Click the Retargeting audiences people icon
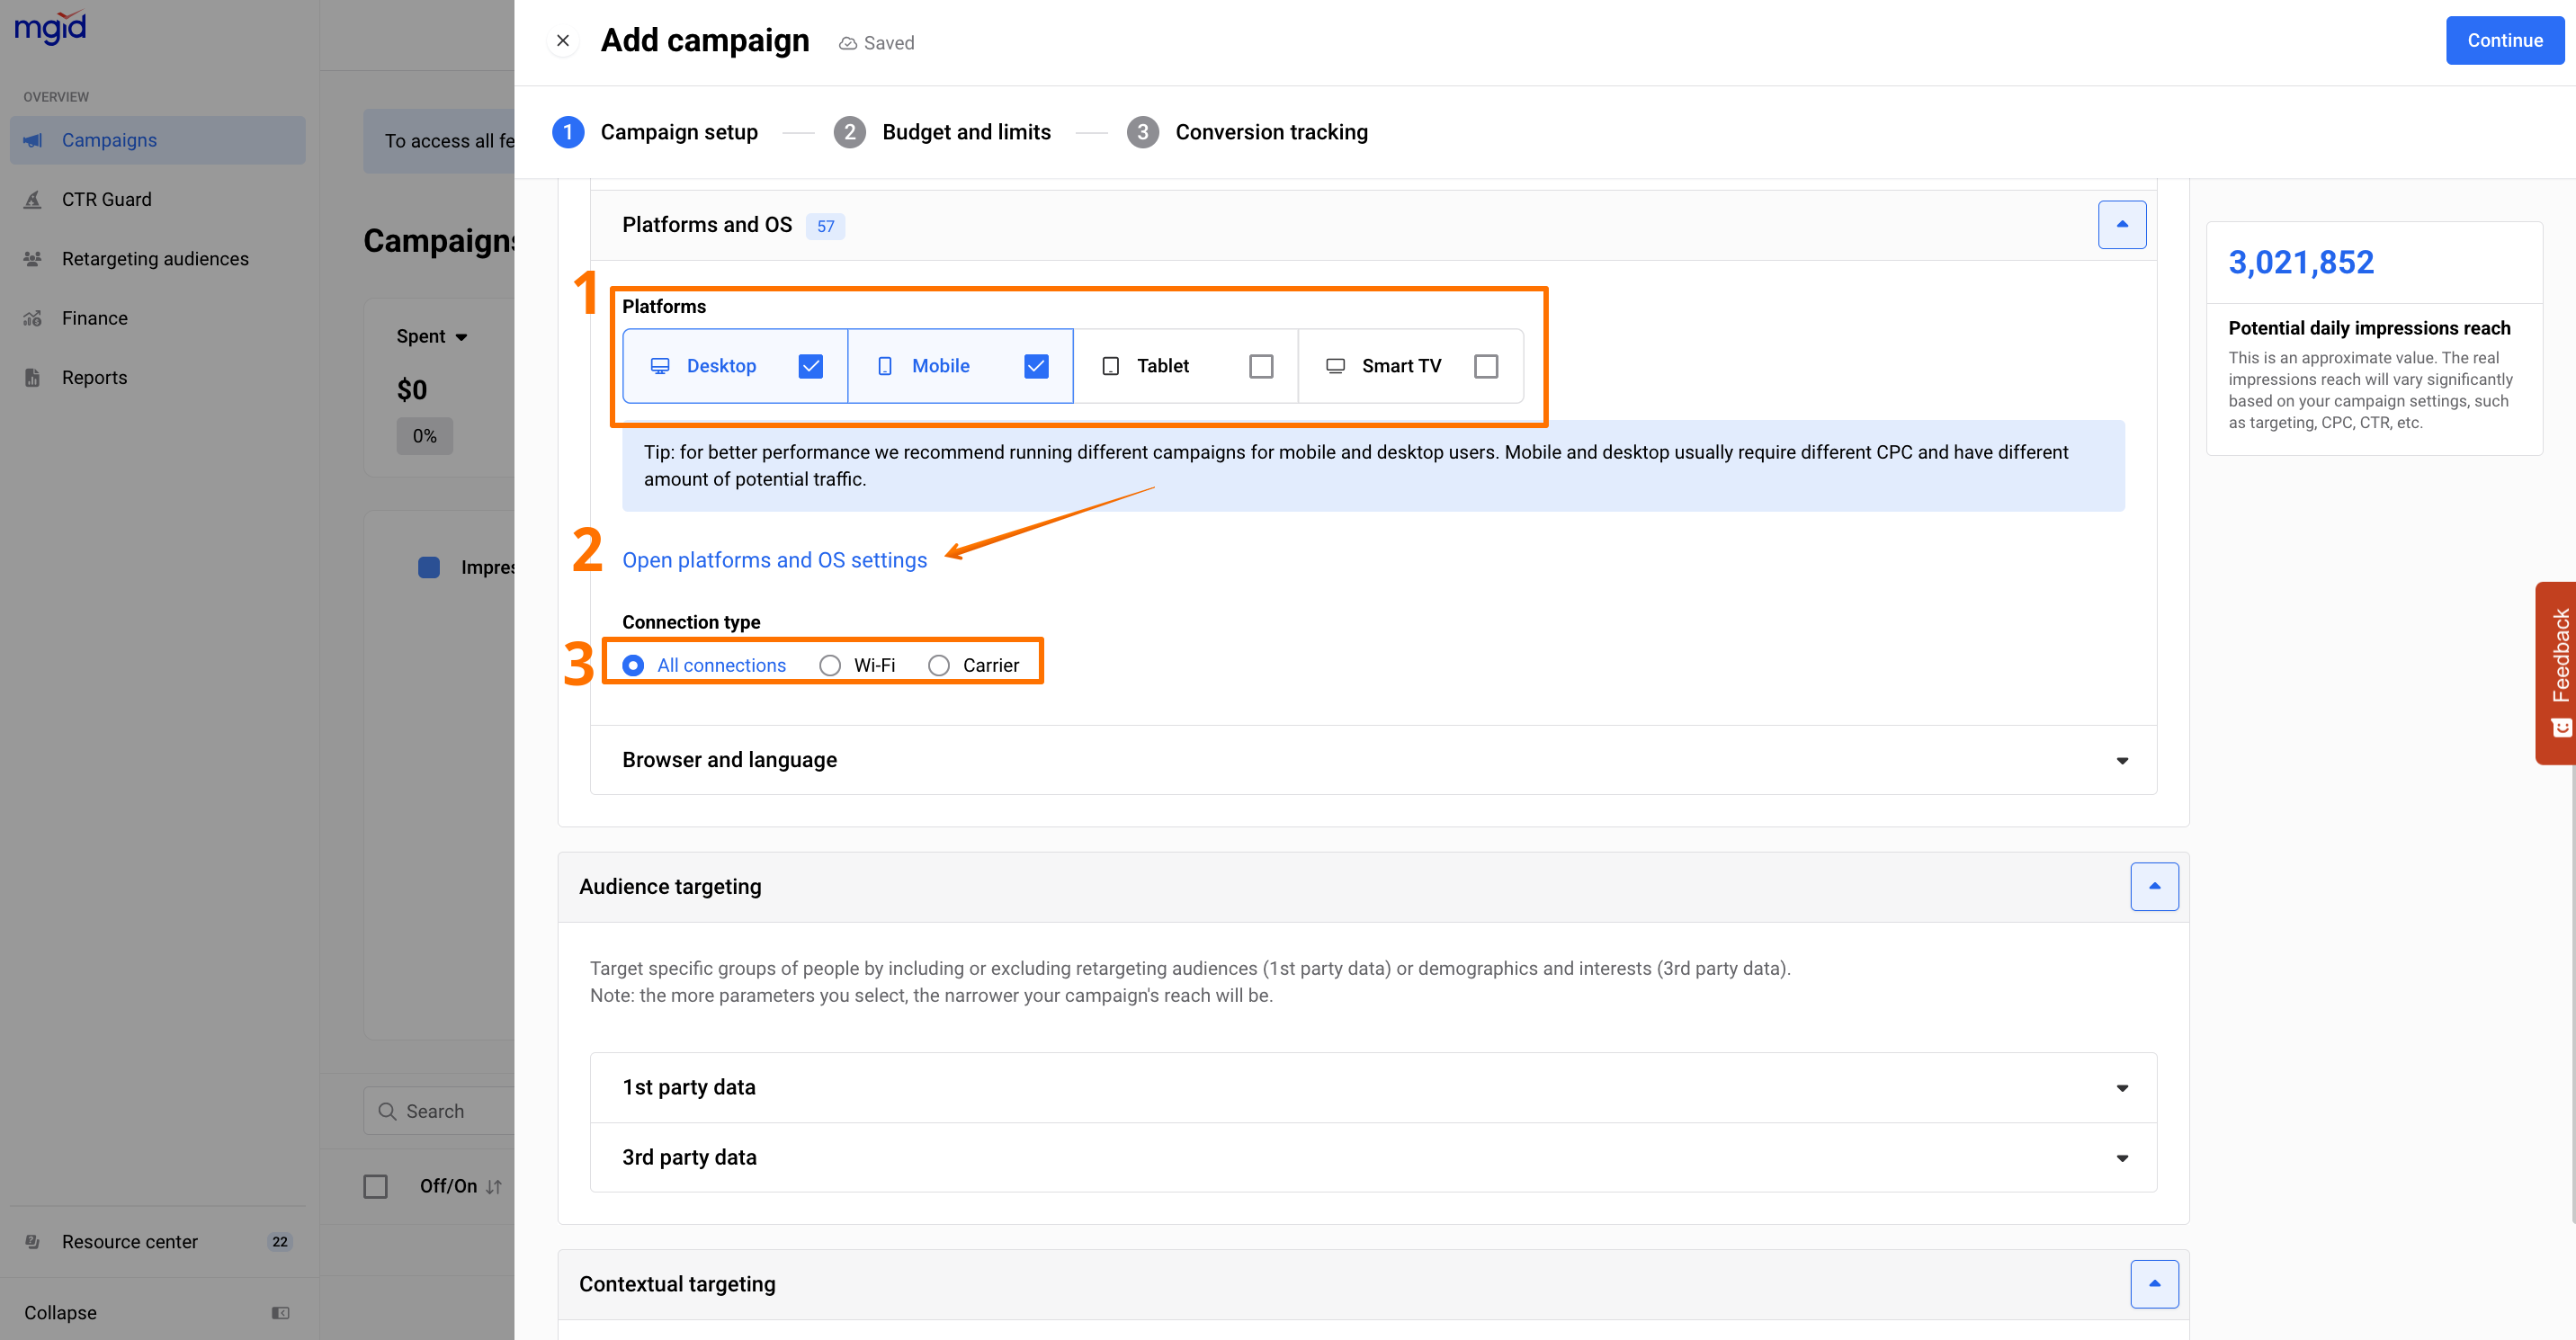Screen dimensions: 2576x1340 click(x=33, y=258)
